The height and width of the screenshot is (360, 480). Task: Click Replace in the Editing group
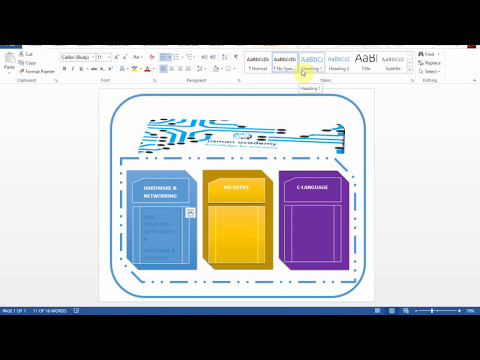pos(430,63)
